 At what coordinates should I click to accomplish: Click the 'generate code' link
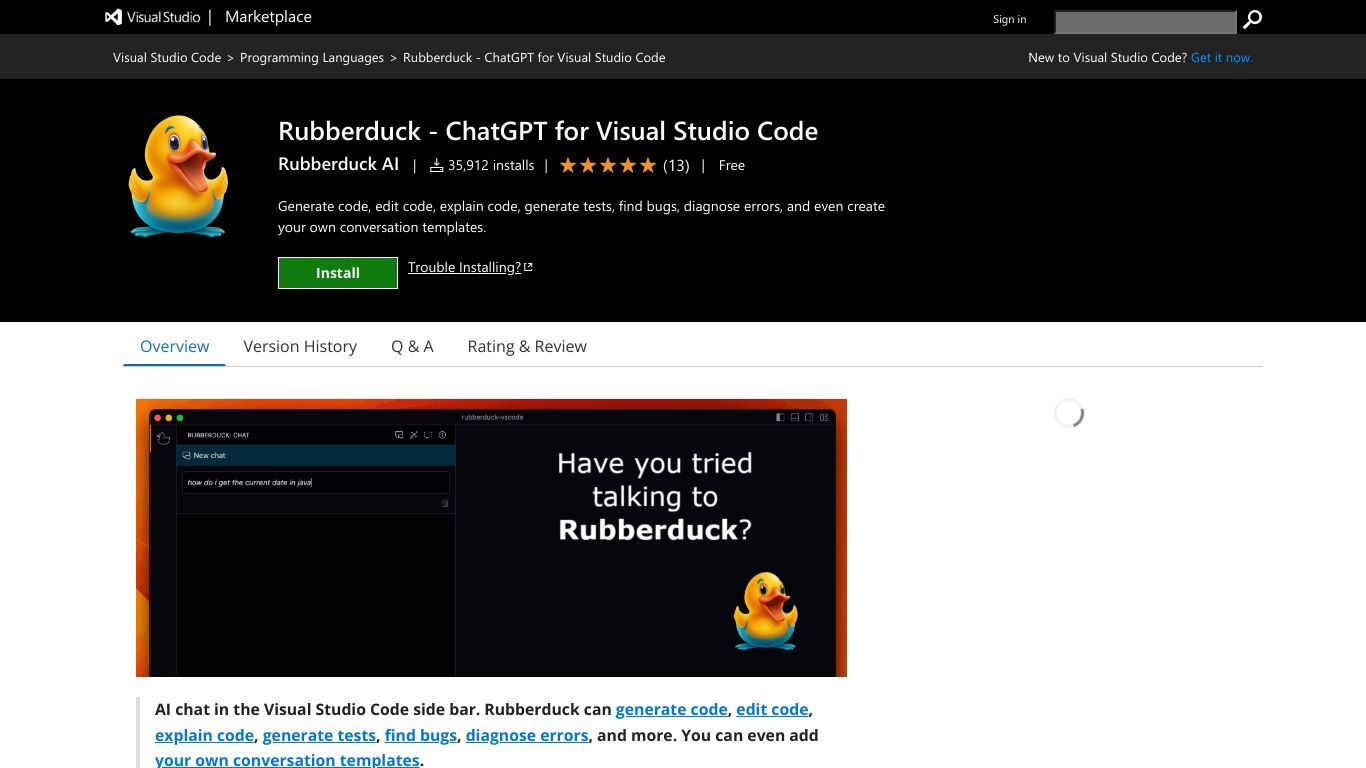coord(671,709)
